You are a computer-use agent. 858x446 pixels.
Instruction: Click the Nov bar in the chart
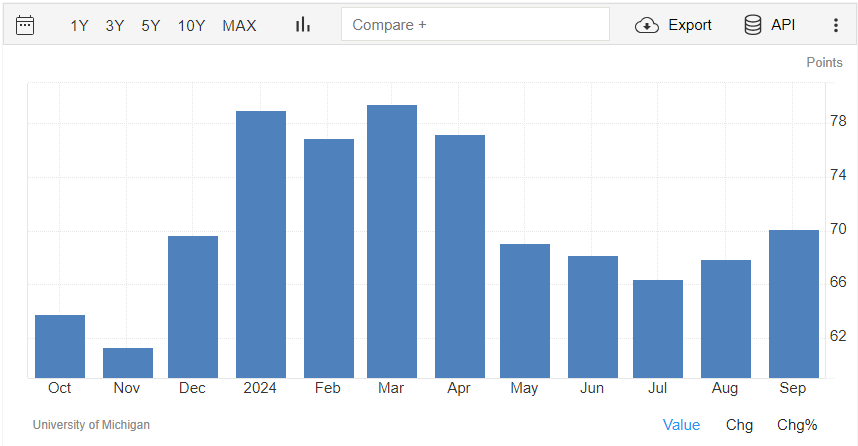[x=128, y=363]
